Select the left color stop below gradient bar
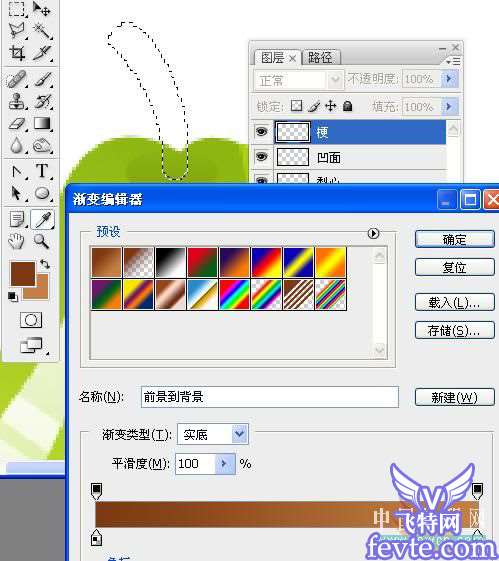This screenshot has width=499, height=561. click(97, 538)
